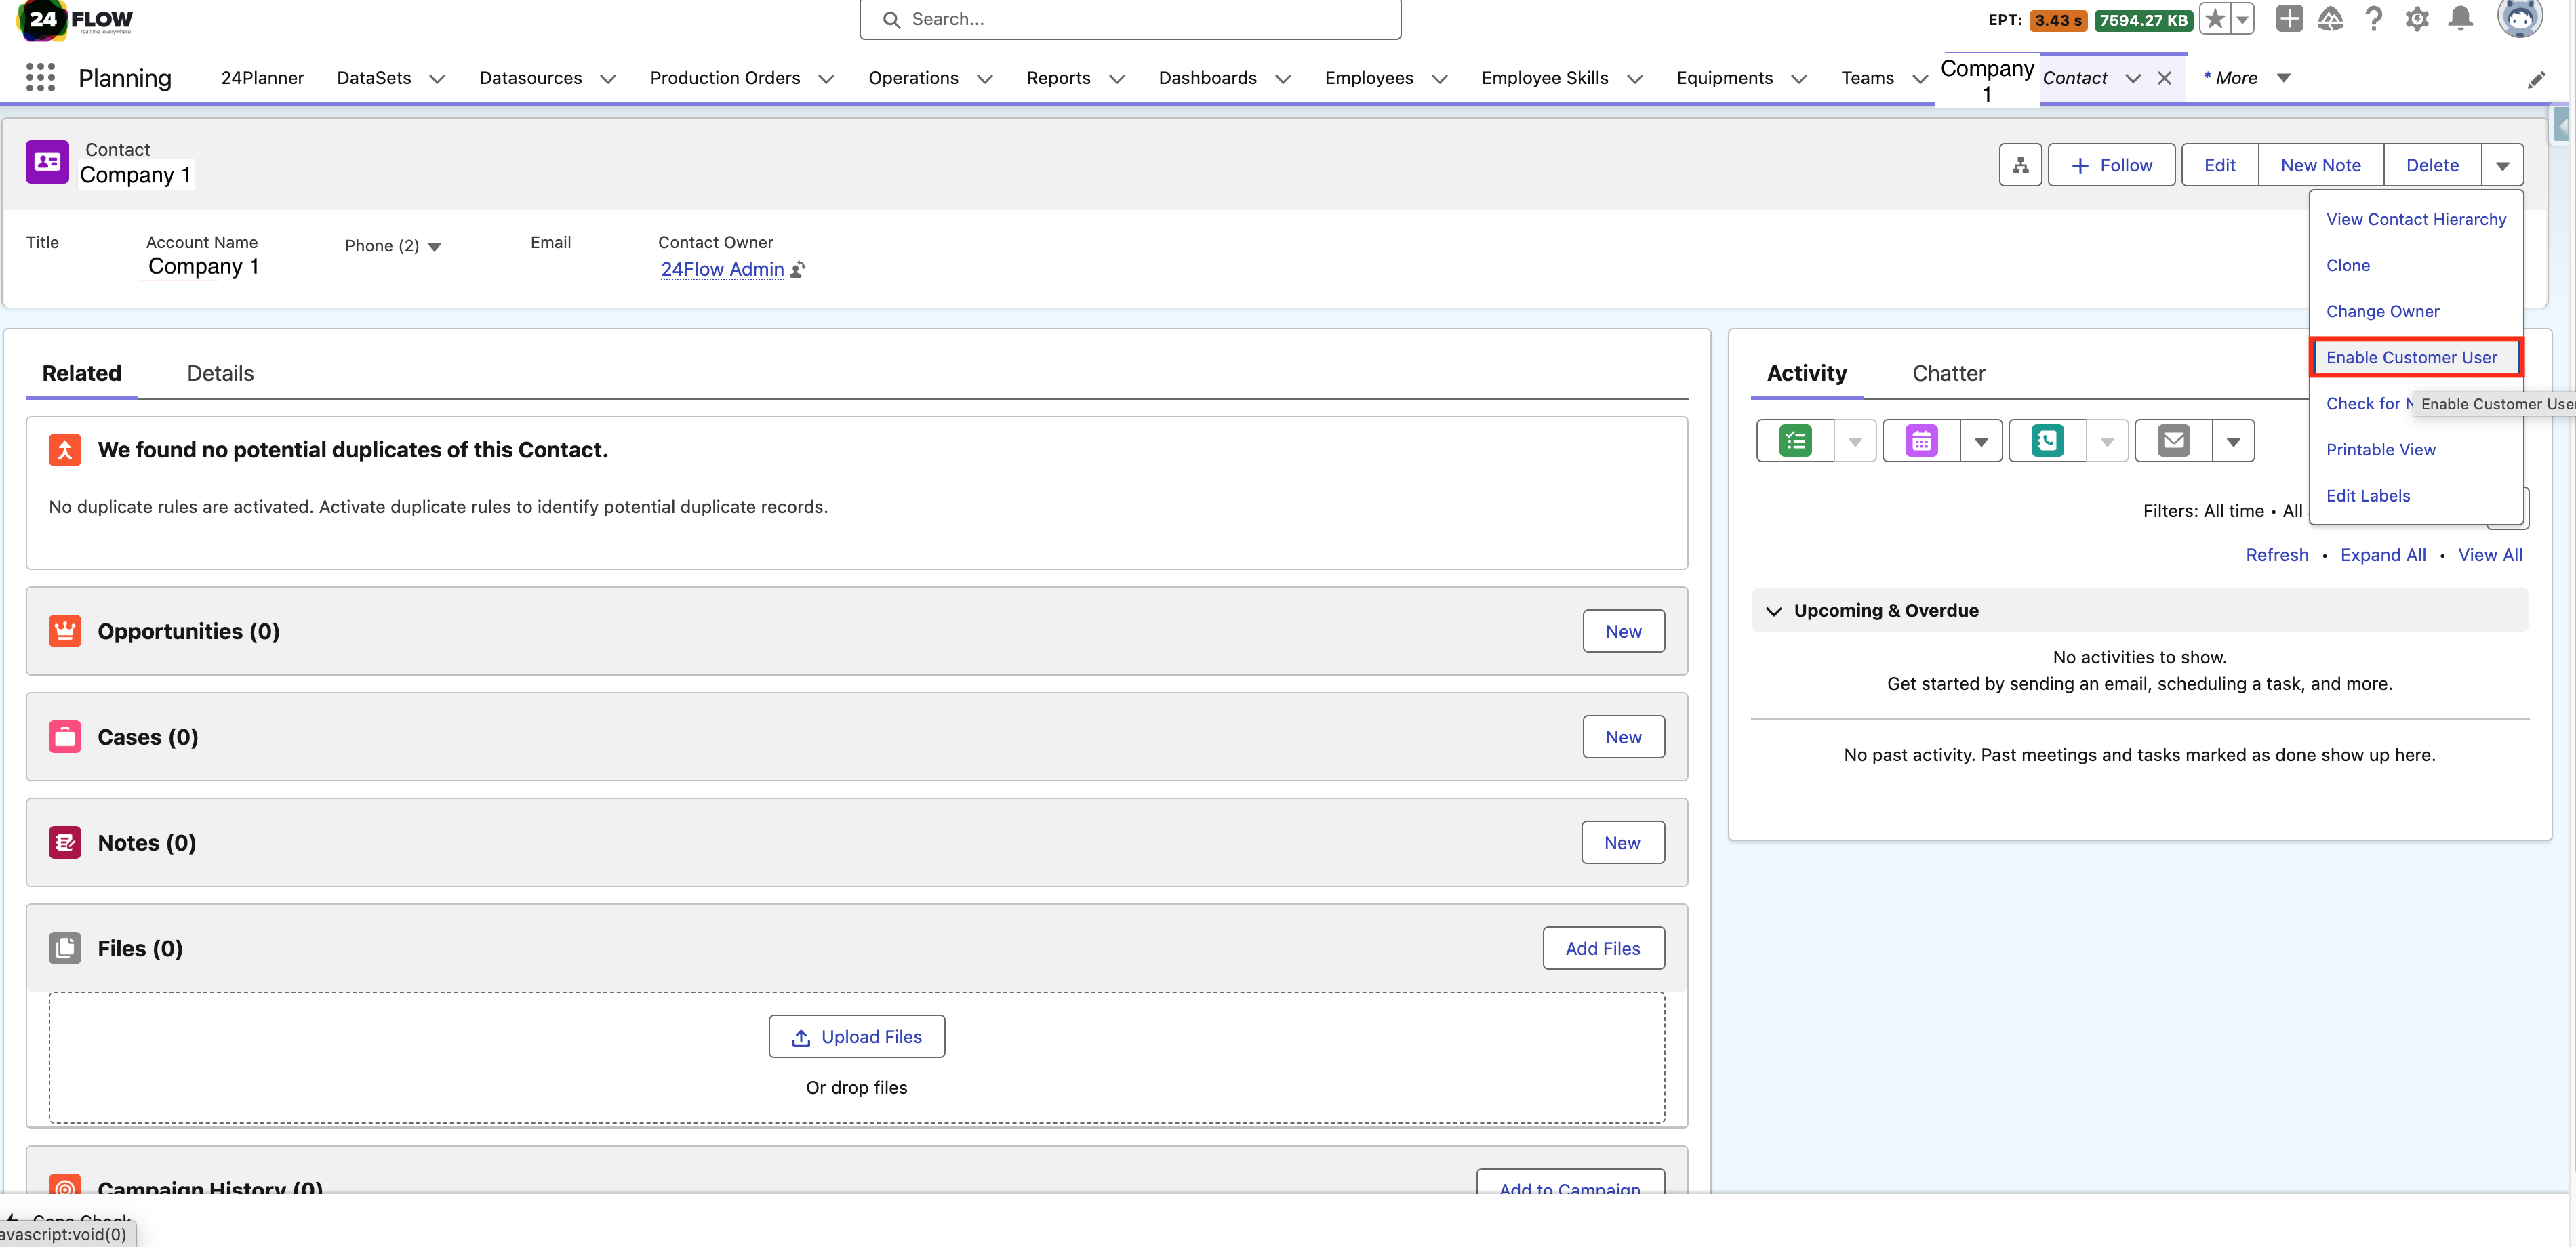Switch to the Chatter tab

(x=1948, y=373)
